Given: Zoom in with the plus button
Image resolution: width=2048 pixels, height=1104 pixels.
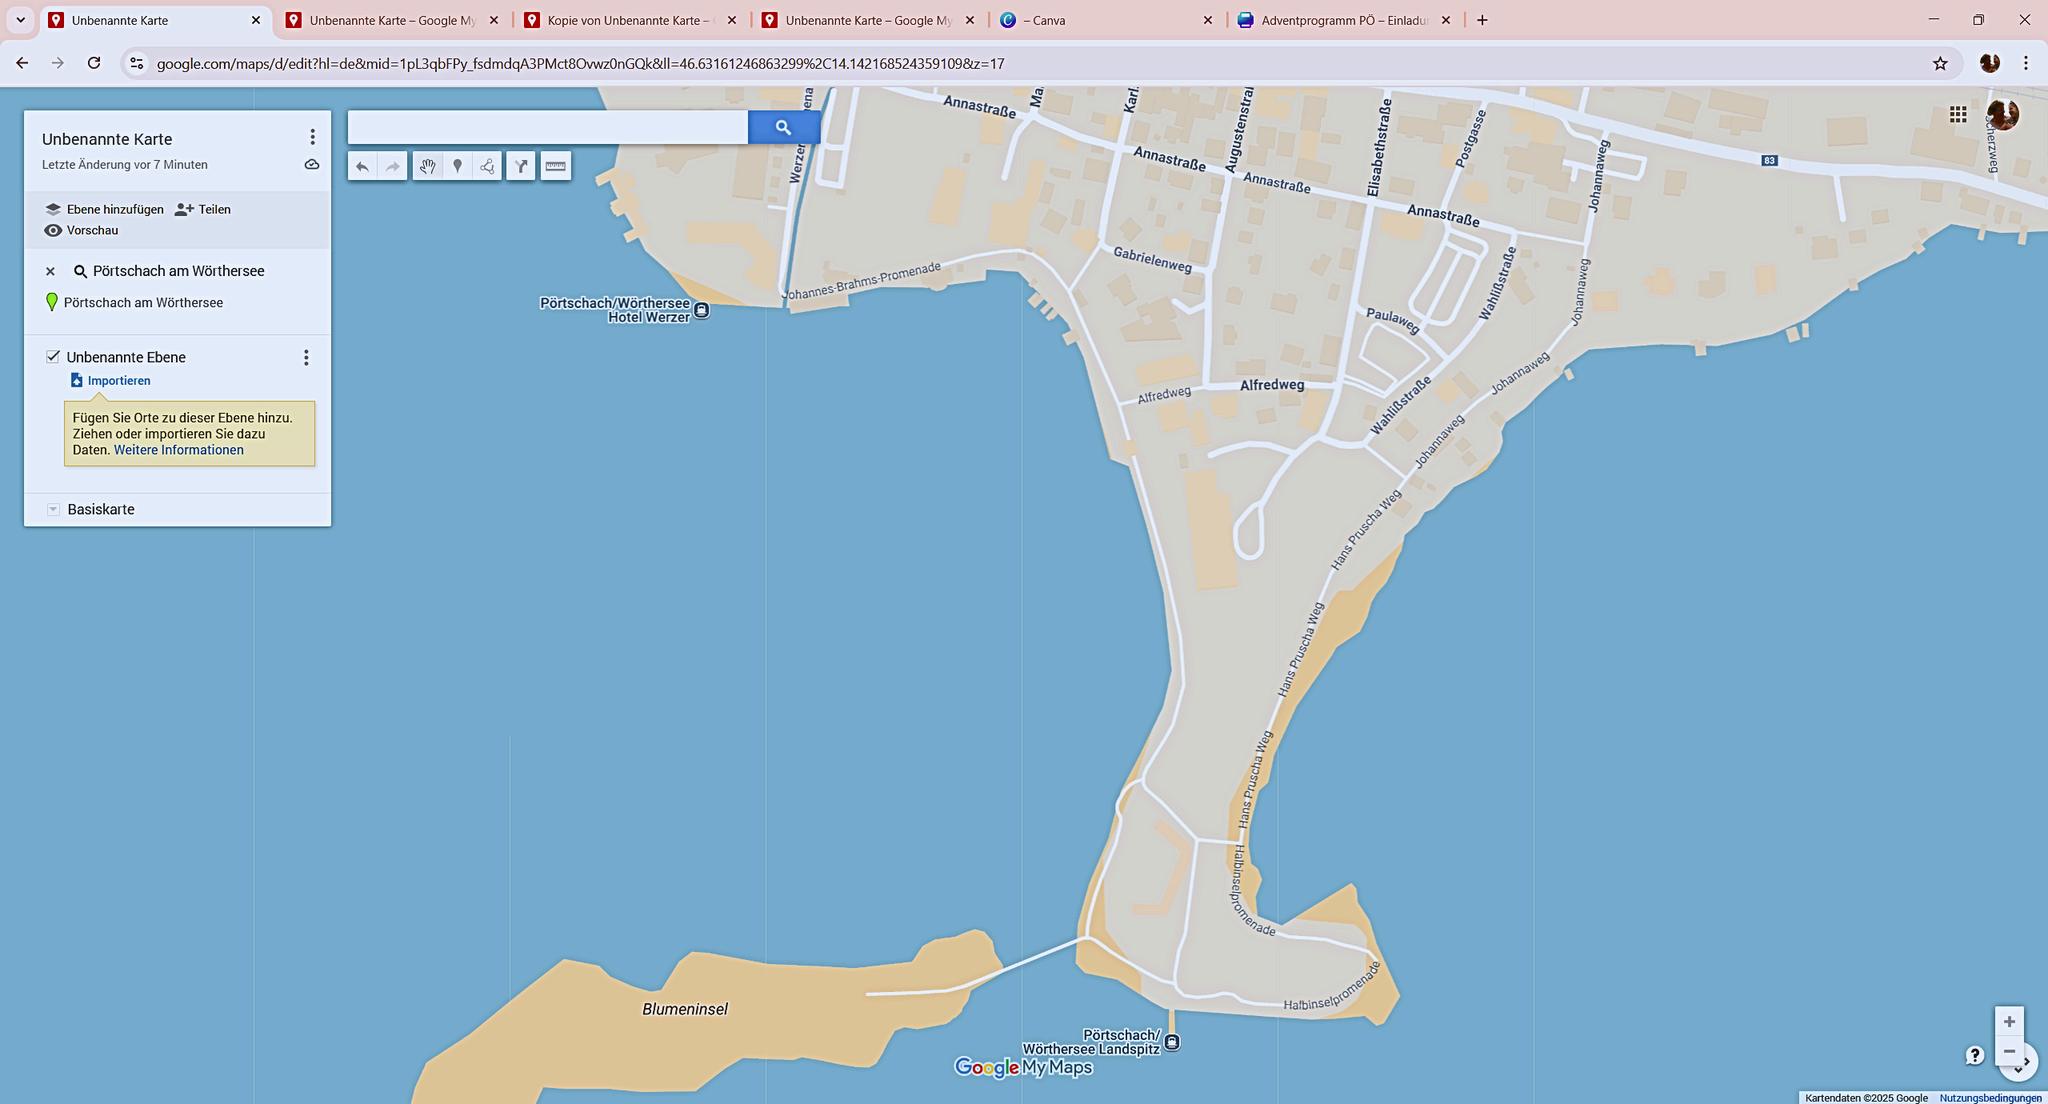Looking at the screenshot, I should [2009, 1021].
